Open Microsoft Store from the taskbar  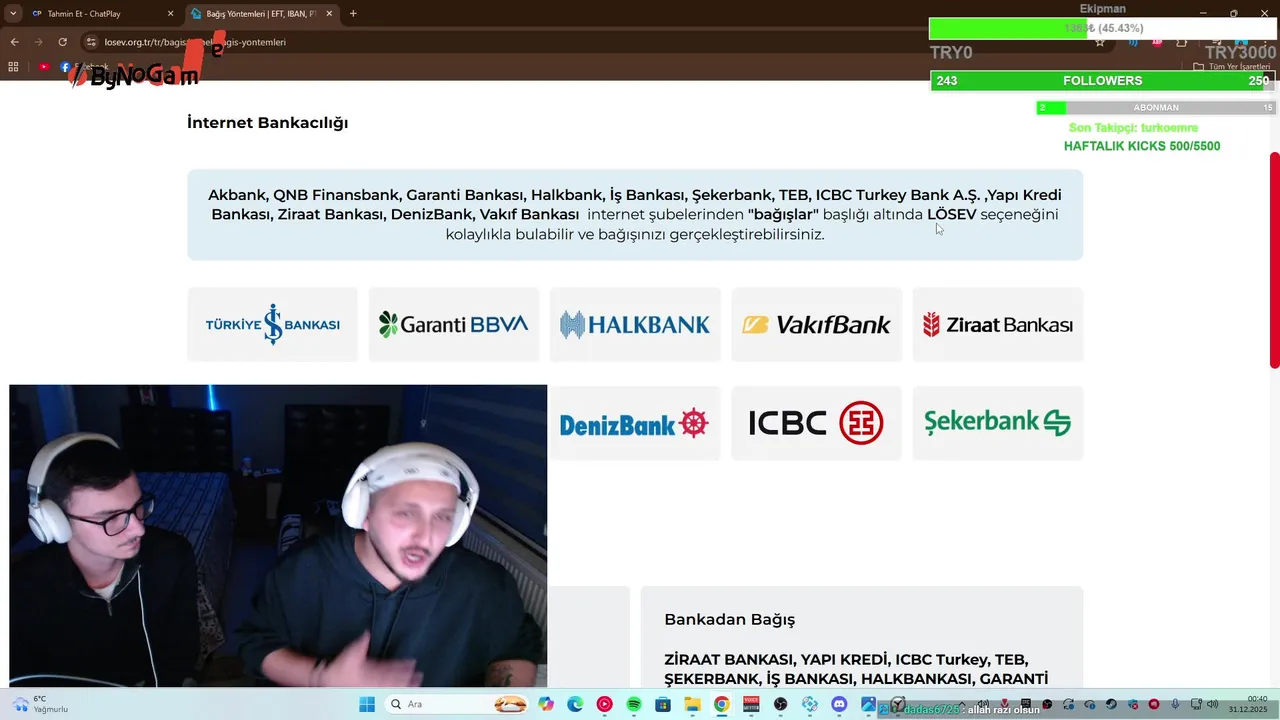tap(663, 705)
